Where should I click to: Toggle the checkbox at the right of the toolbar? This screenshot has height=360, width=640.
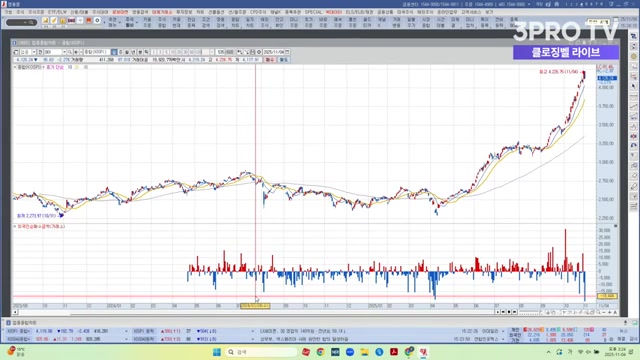click(x=616, y=19)
